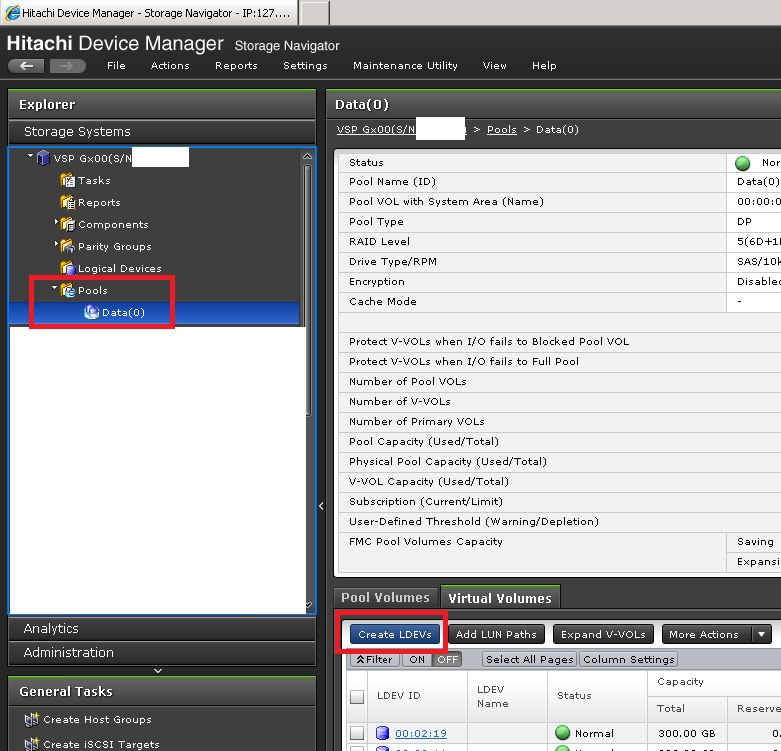Image resolution: width=781 pixels, height=751 pixels.
Task: Tick the header select-all checkbox in LDEV table
Action: click(357, 696)
